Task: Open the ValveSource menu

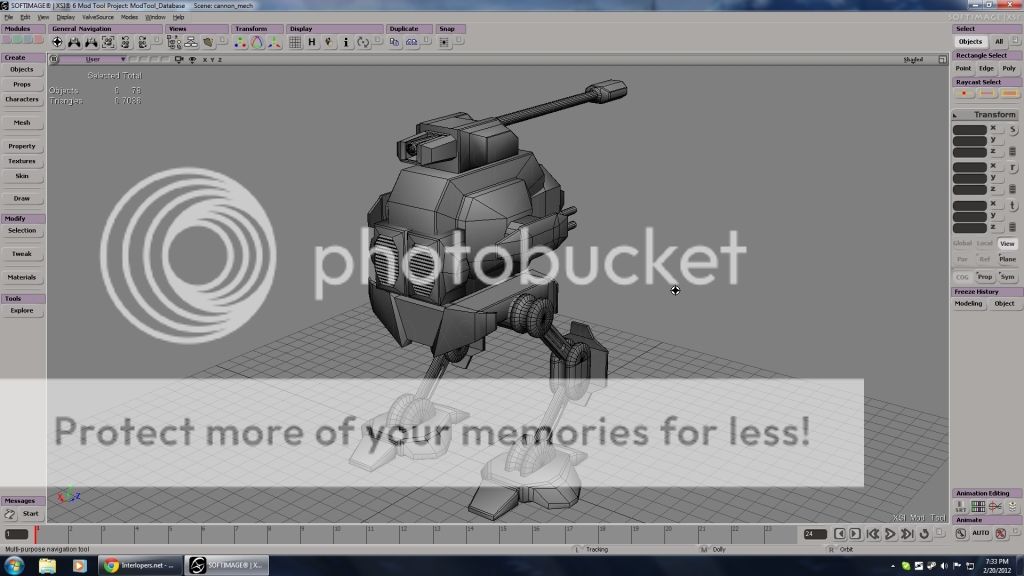Action: point(97,17)
